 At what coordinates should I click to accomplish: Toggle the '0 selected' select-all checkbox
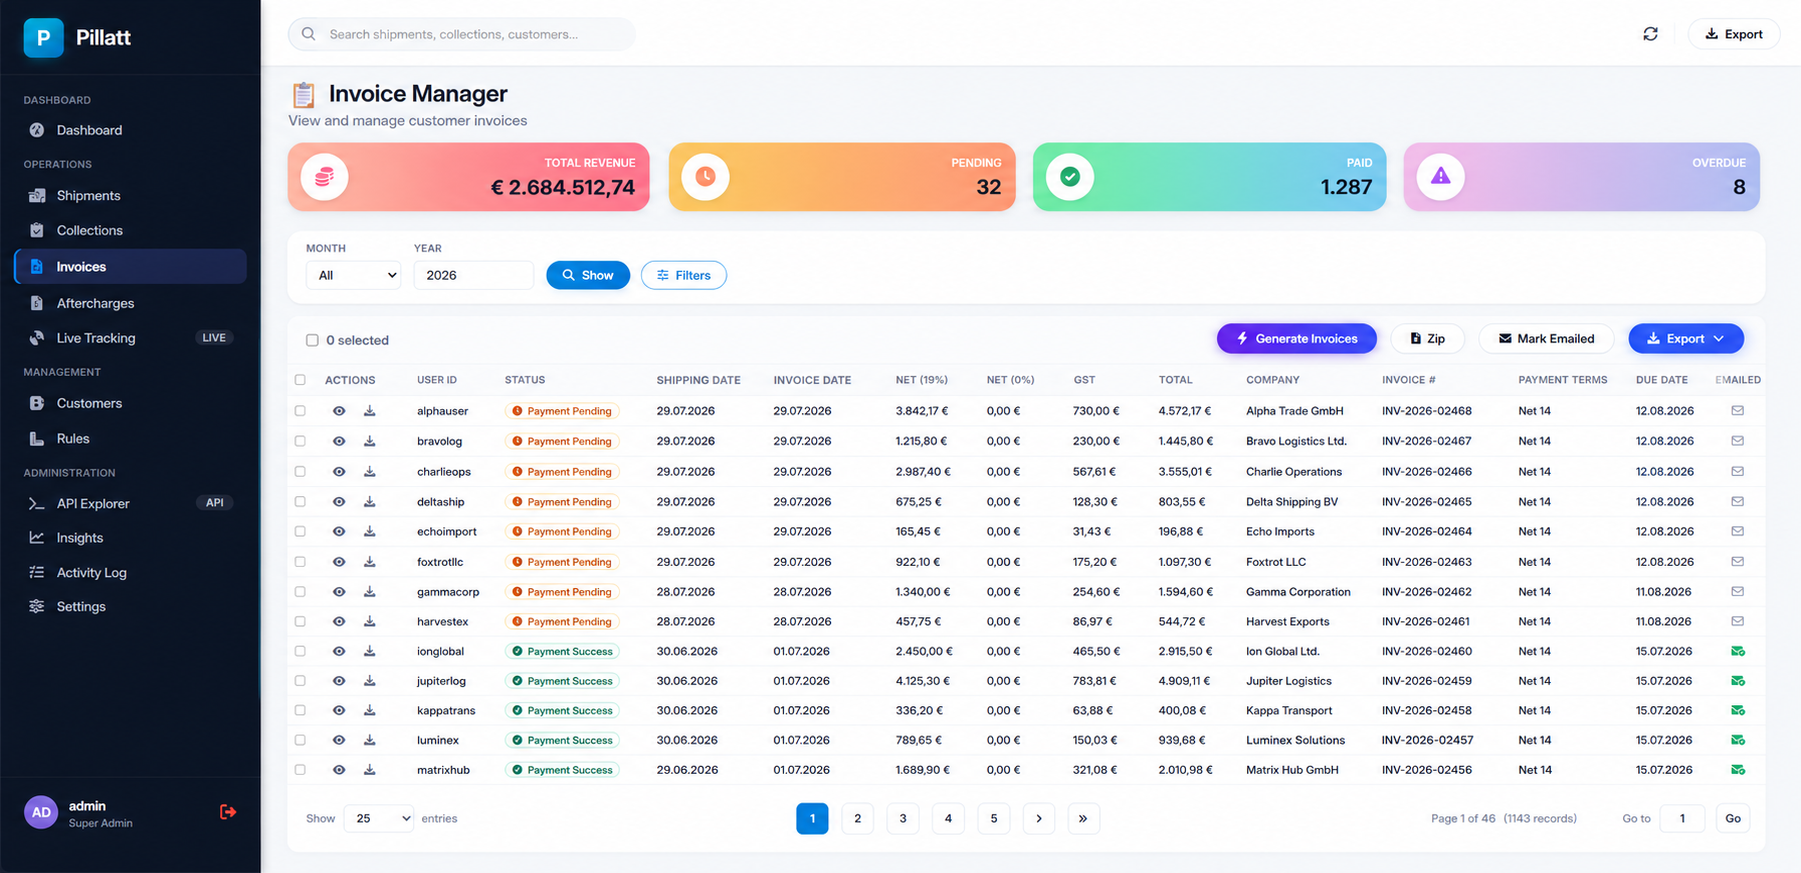(312, 340)
